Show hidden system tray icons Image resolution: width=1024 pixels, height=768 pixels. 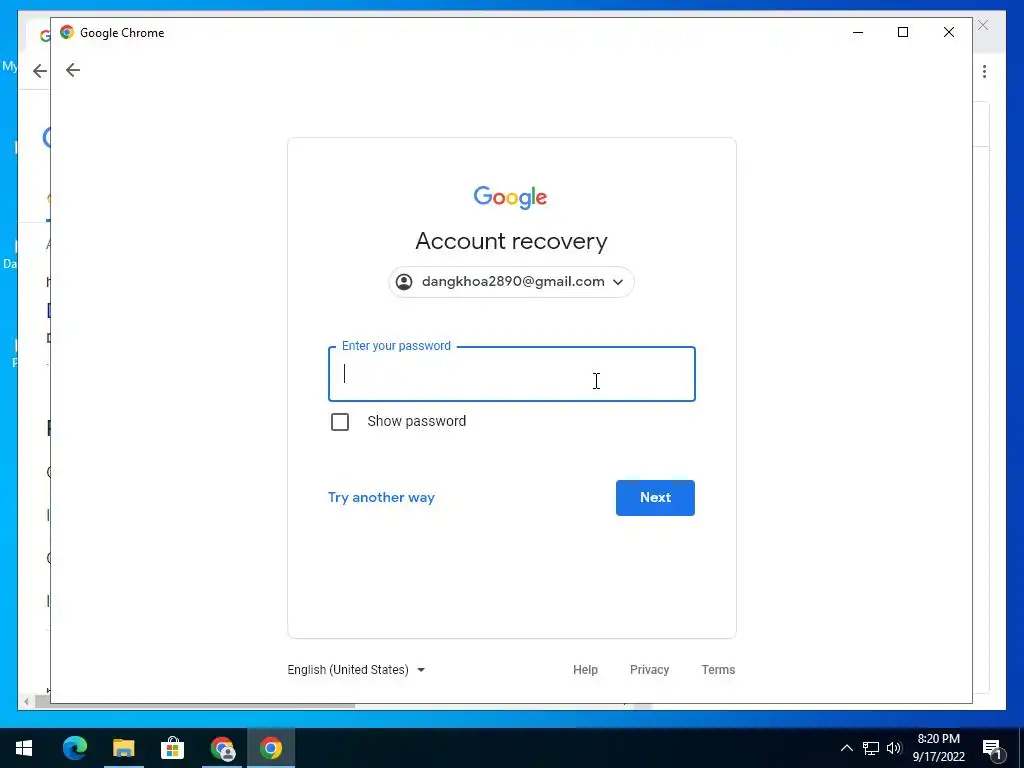coord(846,748)
